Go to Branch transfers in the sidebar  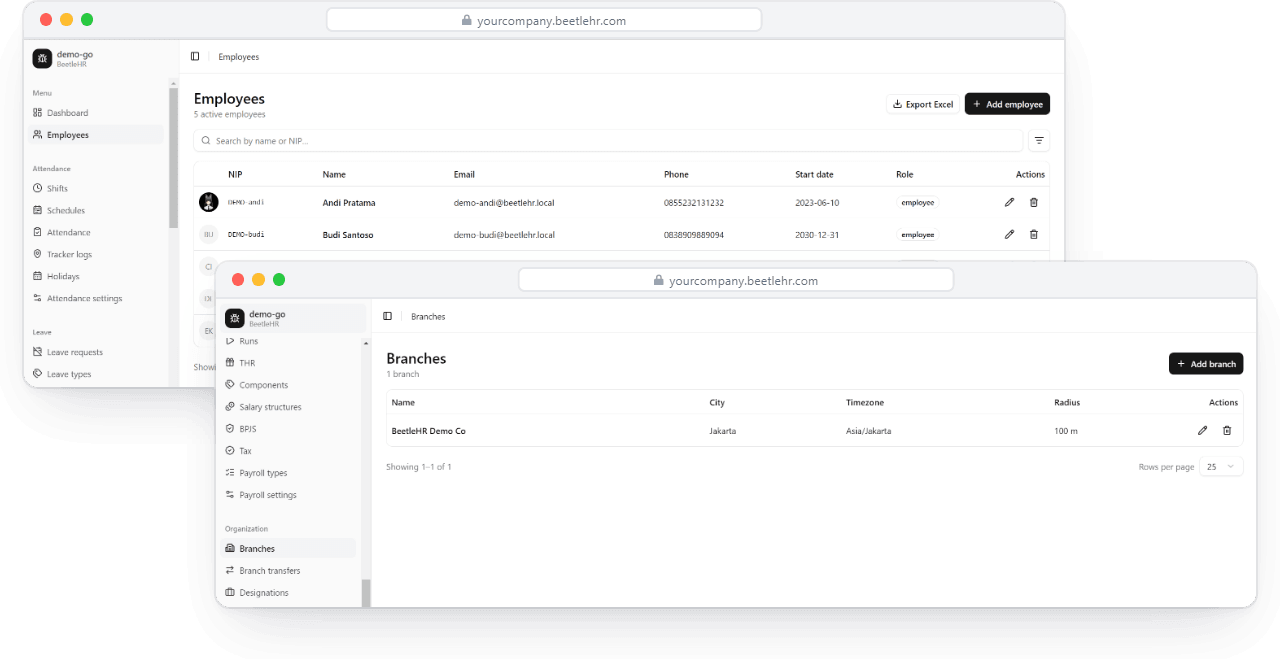[x=289, y=571]
